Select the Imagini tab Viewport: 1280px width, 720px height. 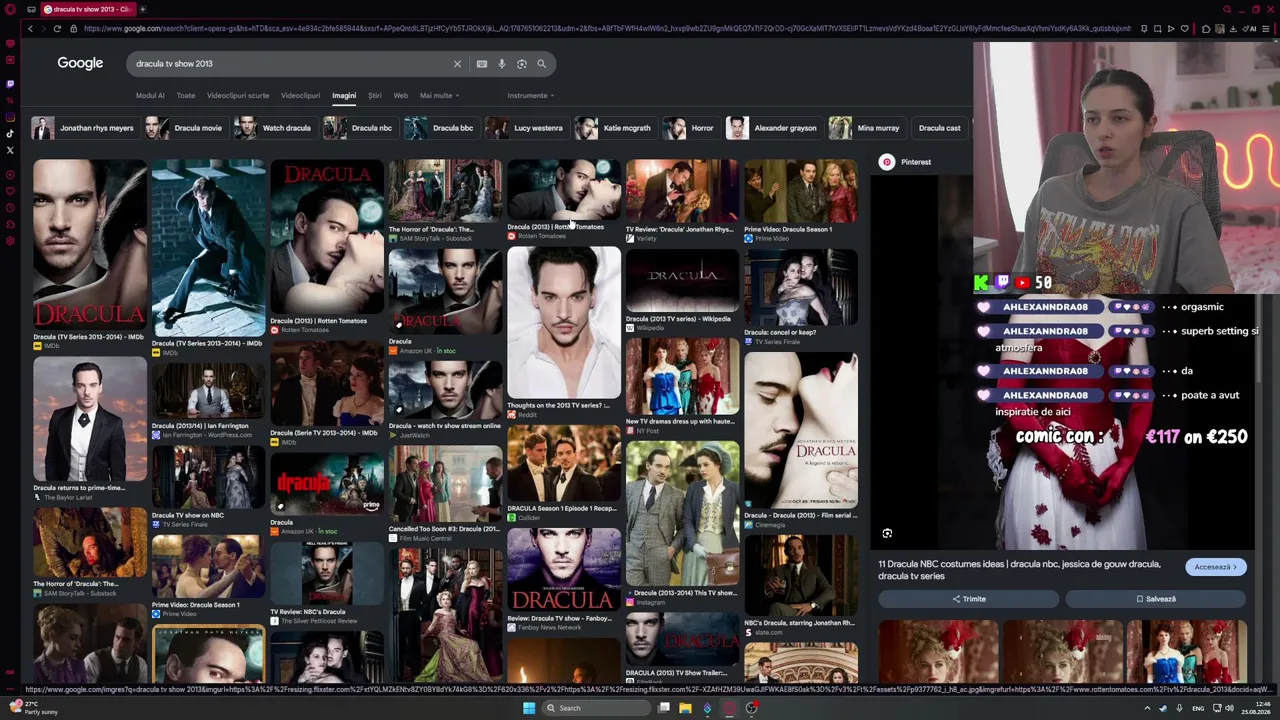[x=344, y=96]
